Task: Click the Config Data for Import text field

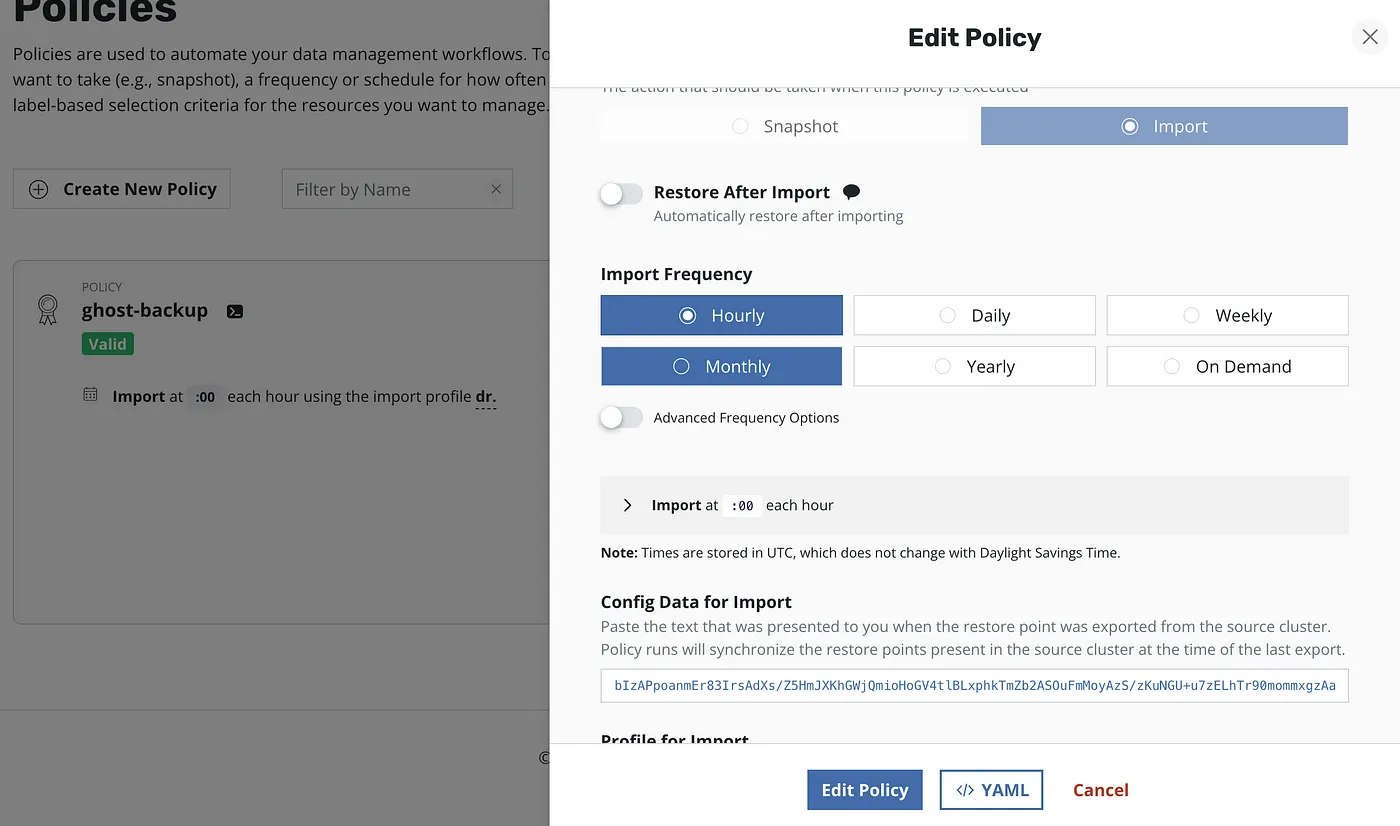Action: 974,686
